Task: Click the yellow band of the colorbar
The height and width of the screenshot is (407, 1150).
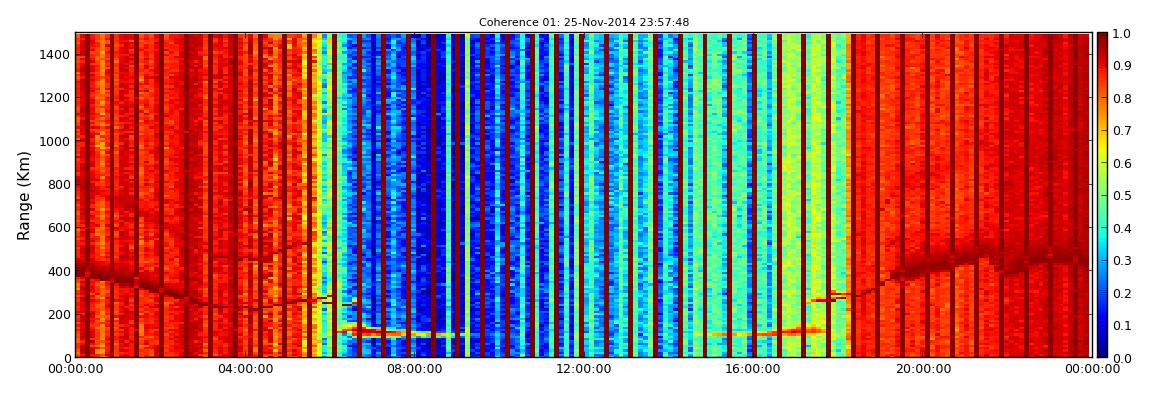Action: click(x=1102, y=147)
